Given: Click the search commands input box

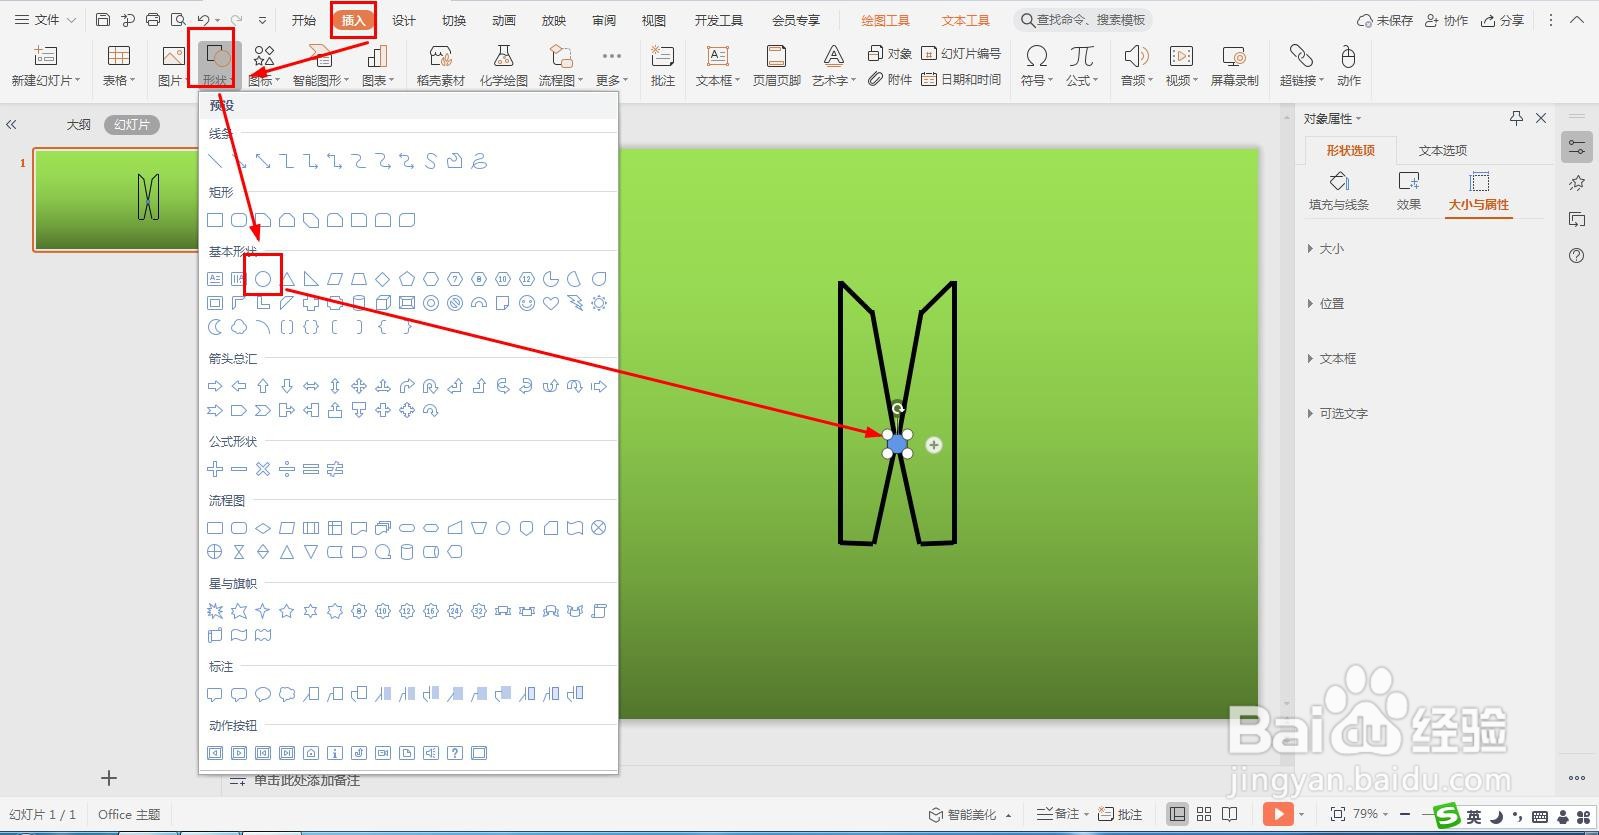Looking at the screenshot, I should click(x=1083, y=20).
